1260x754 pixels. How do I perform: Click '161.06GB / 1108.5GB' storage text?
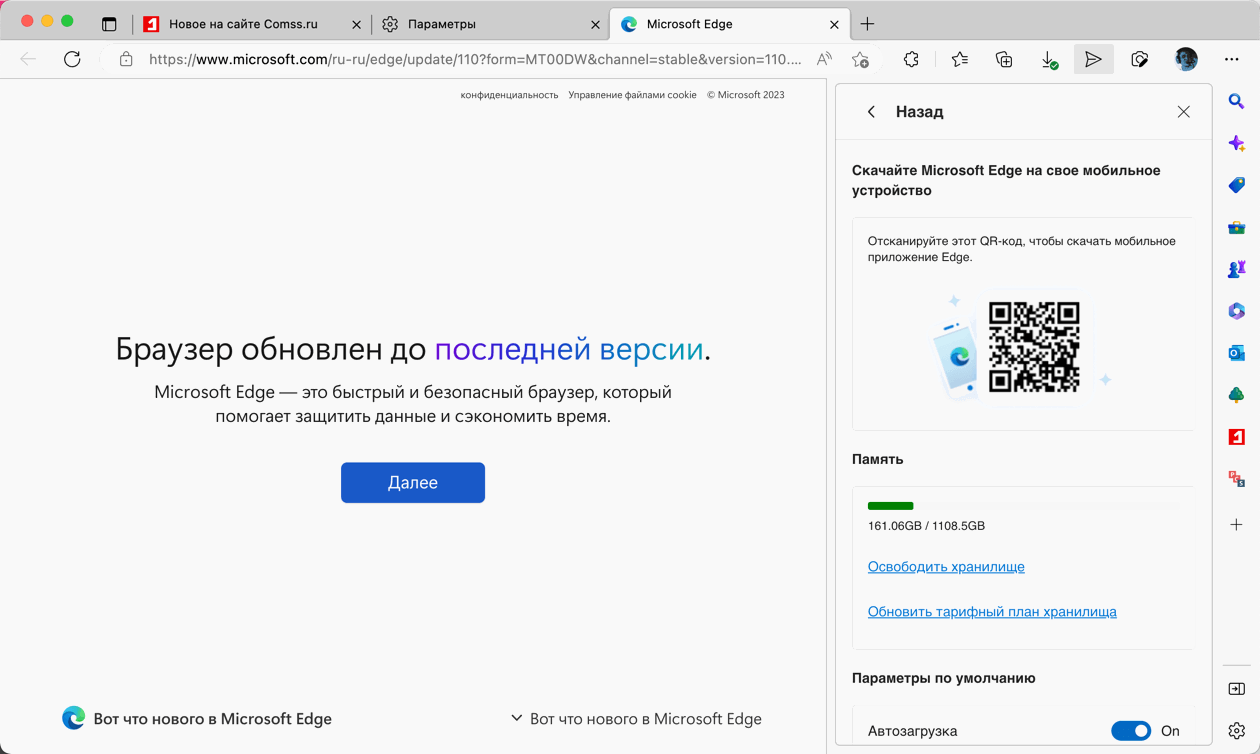[x=926, y=525]
